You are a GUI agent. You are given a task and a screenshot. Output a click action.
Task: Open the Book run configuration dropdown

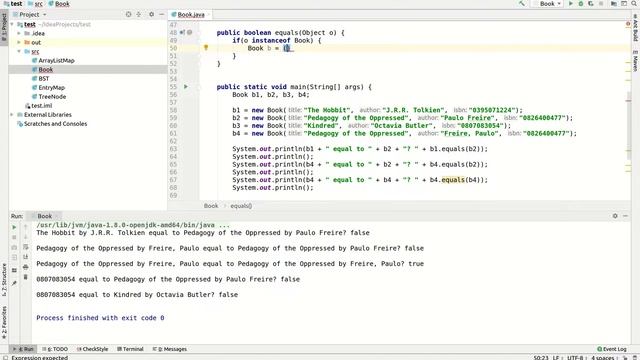pos(548,4)
